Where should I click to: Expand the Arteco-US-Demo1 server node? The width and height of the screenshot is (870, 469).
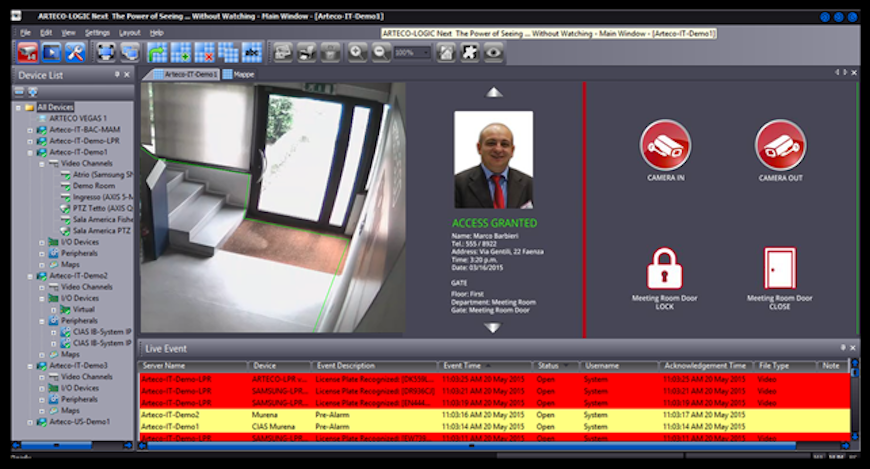pyautogui.click(x=30, y=422)
